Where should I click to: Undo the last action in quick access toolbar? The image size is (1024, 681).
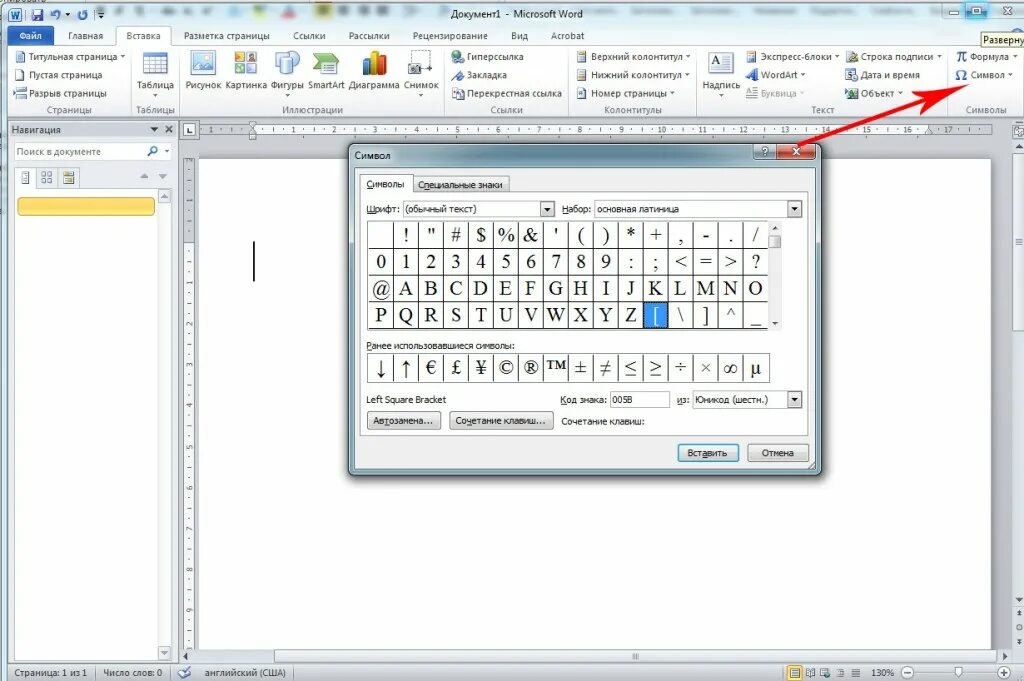pyautogui.click(x=56, y=14)
